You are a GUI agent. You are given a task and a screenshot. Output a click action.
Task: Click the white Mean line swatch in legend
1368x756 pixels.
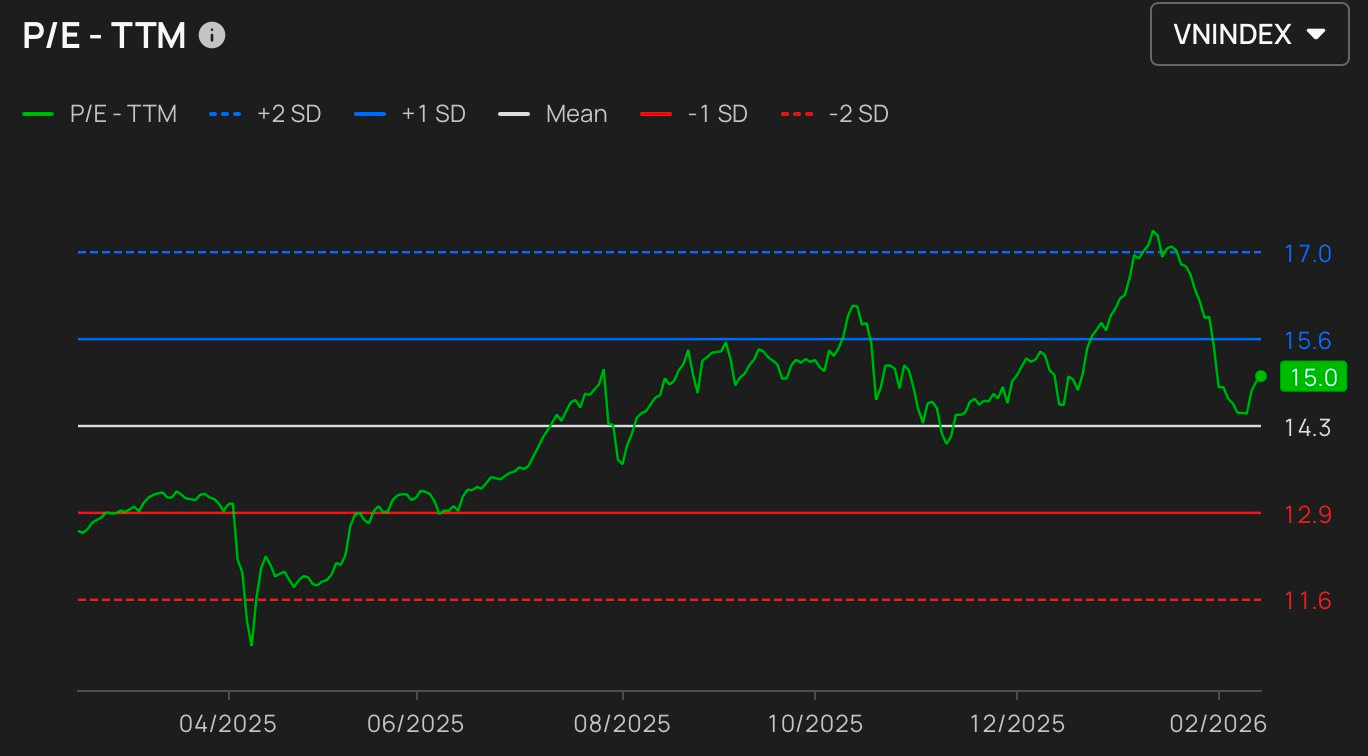tap(514, 114)
